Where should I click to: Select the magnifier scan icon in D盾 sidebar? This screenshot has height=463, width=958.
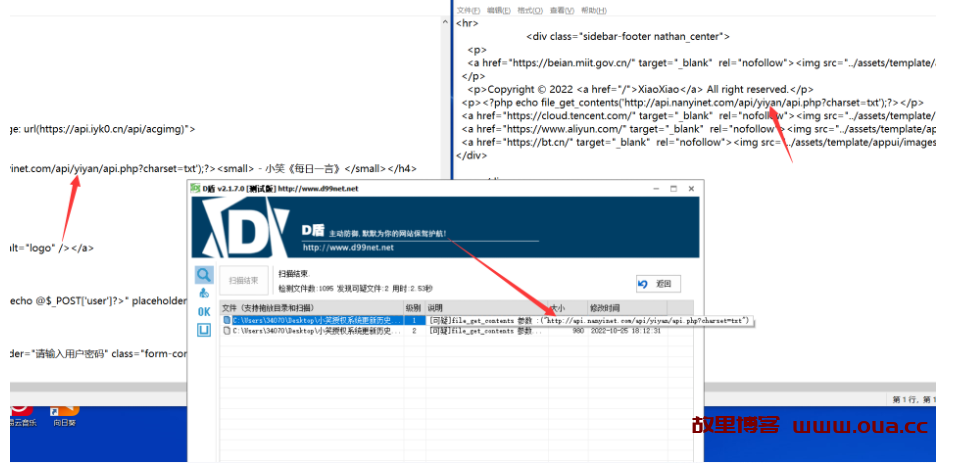[204, 275]
